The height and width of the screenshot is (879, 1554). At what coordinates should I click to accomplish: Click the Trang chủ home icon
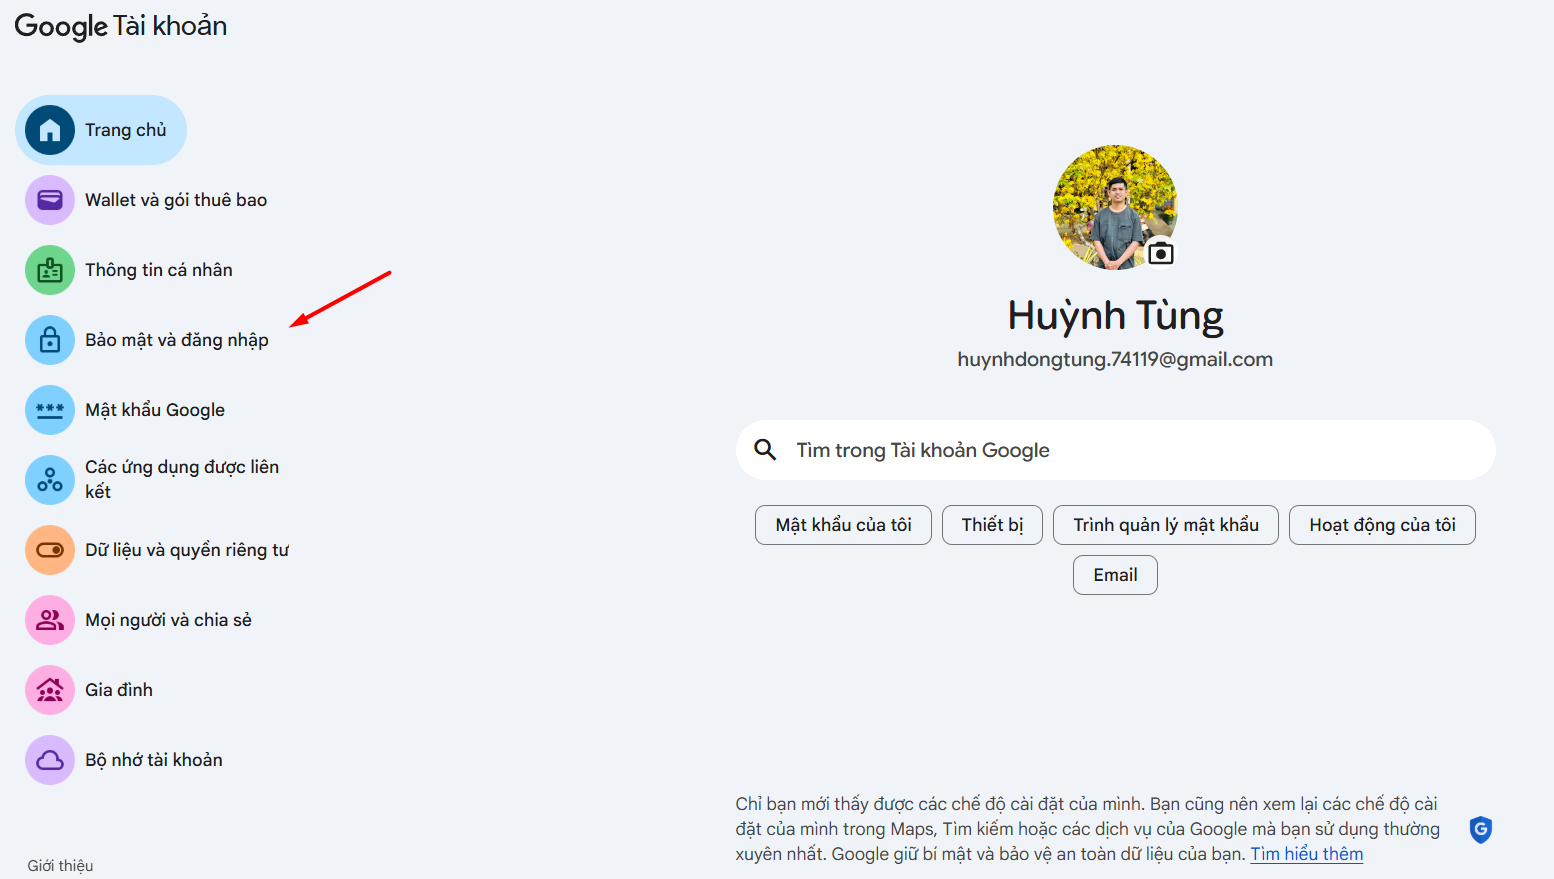[x=50, y=130]
